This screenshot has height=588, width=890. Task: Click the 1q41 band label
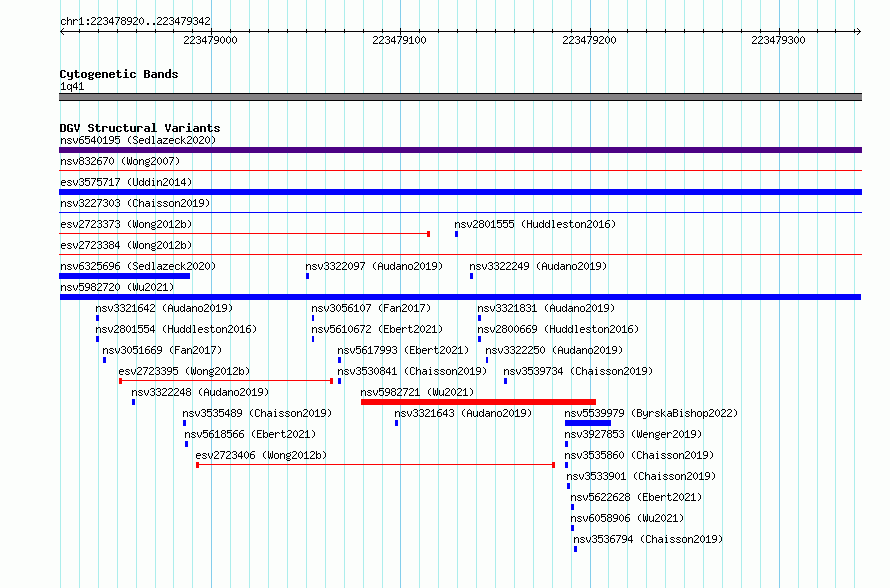click(72, 86)
